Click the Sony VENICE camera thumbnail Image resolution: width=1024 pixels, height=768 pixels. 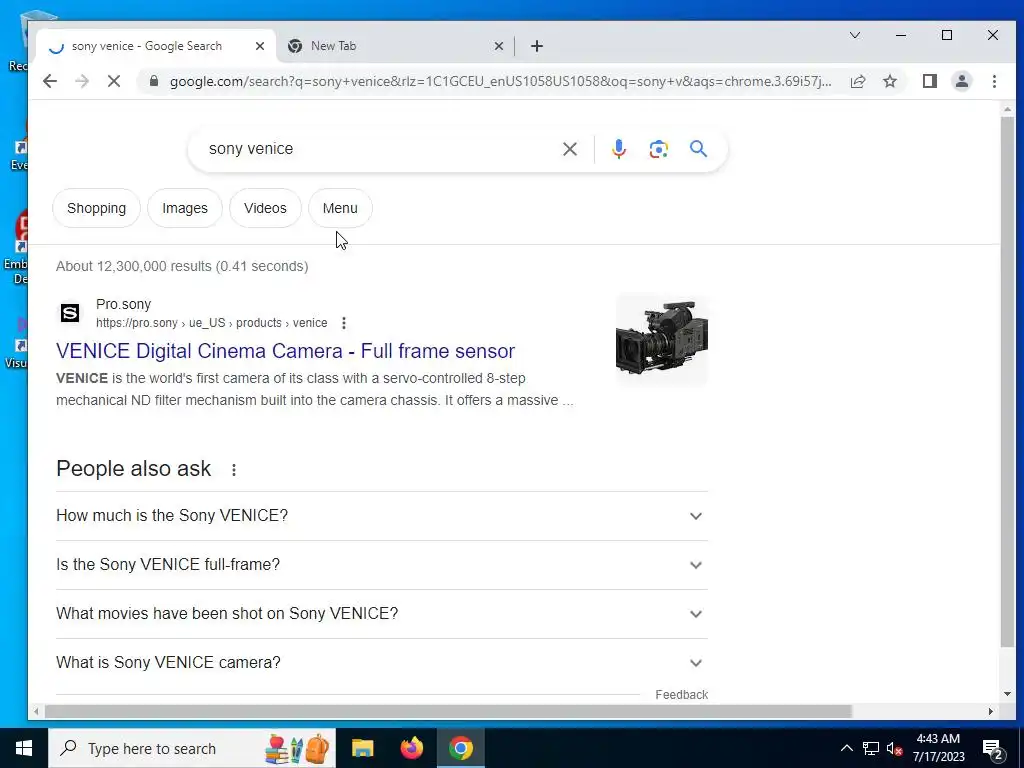point(662,340)
